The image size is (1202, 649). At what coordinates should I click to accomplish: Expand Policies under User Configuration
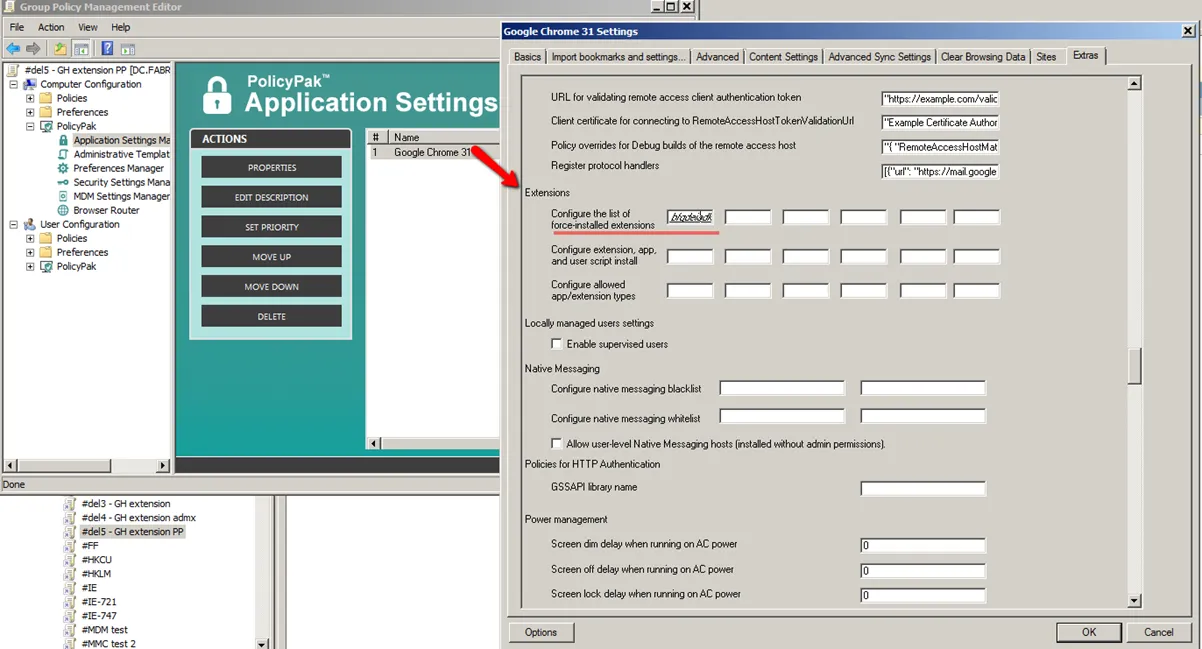click(30, 239)
